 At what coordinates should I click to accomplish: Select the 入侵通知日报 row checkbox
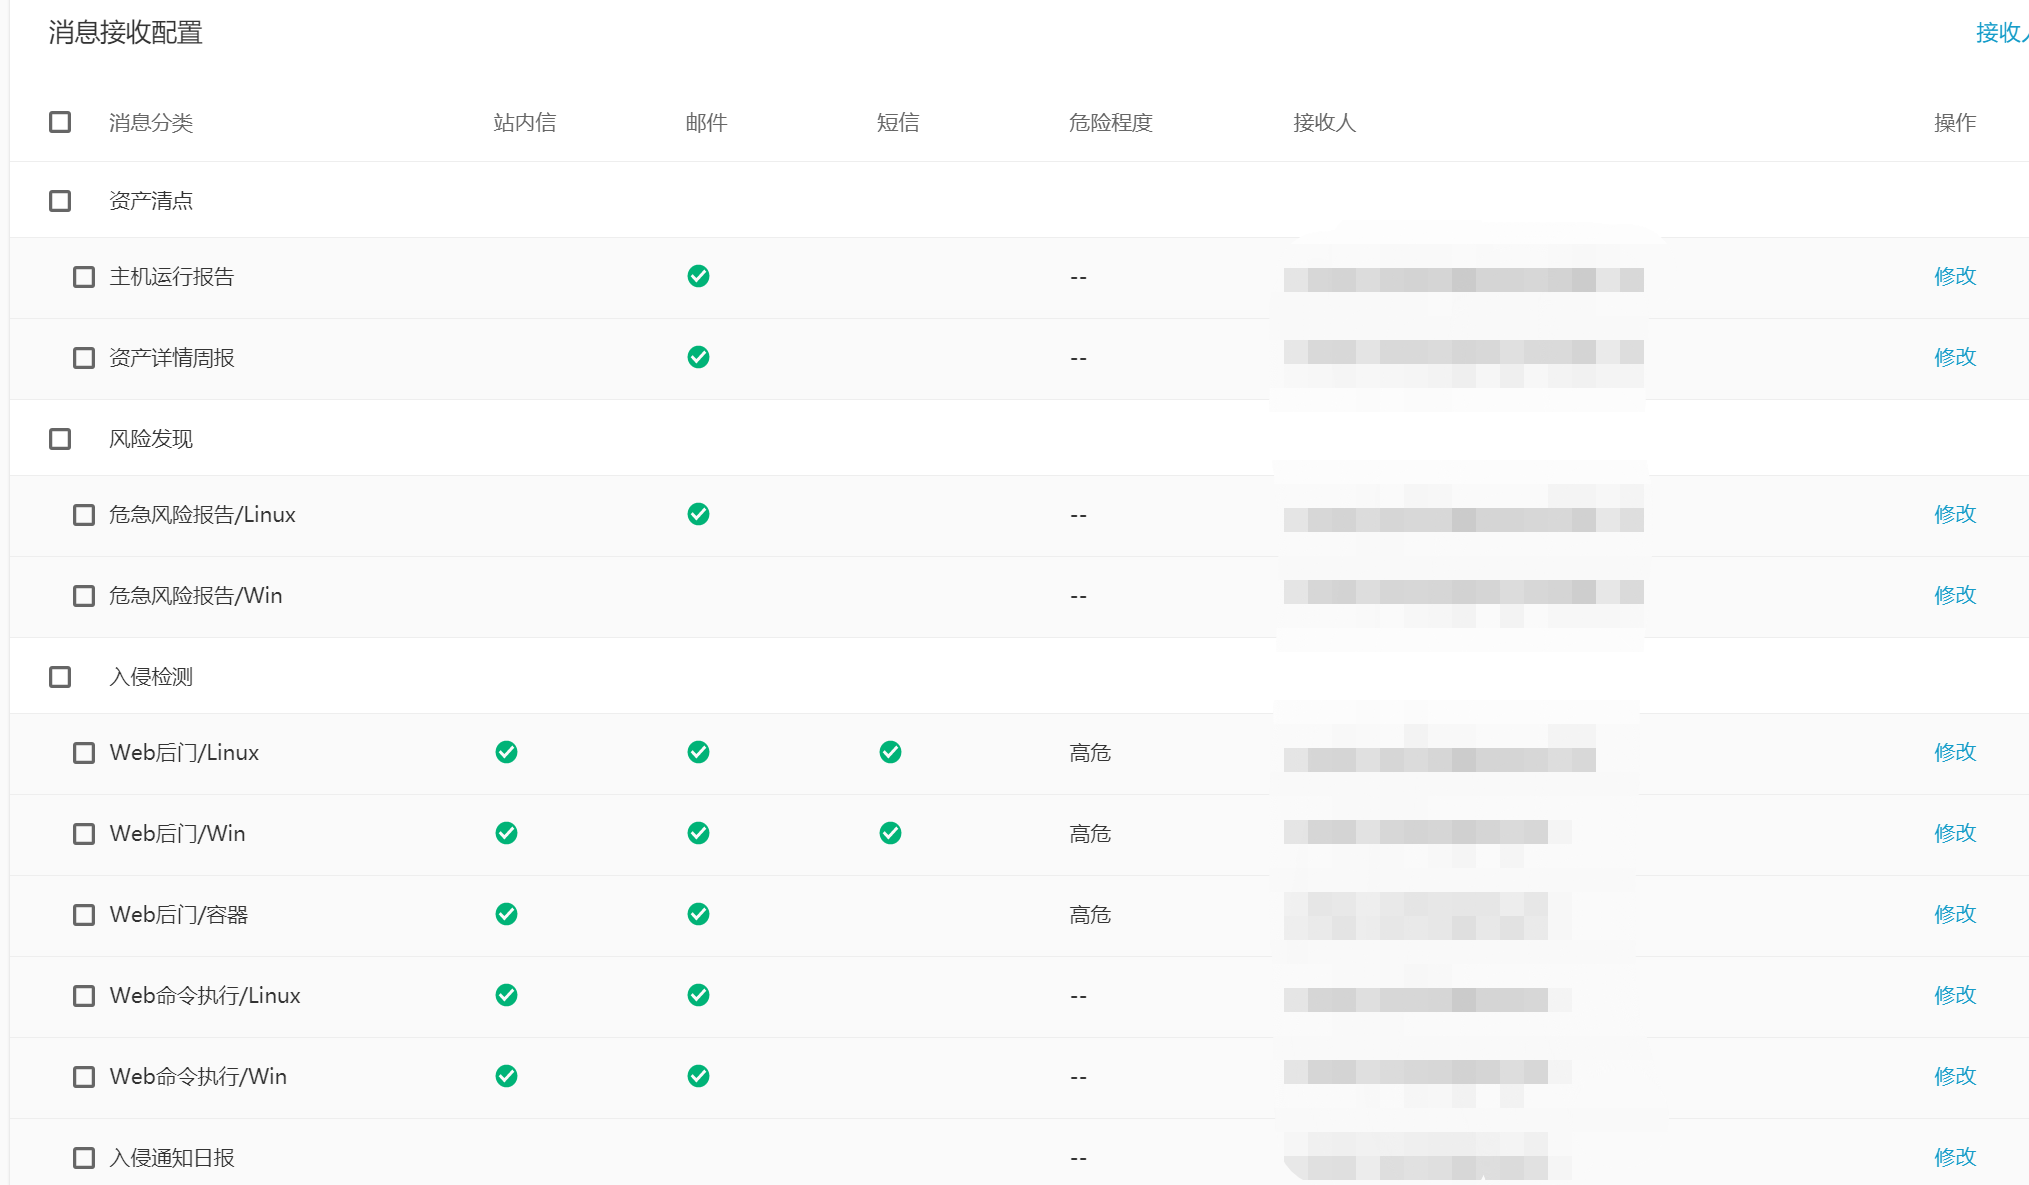click(x=84, y=1158)
